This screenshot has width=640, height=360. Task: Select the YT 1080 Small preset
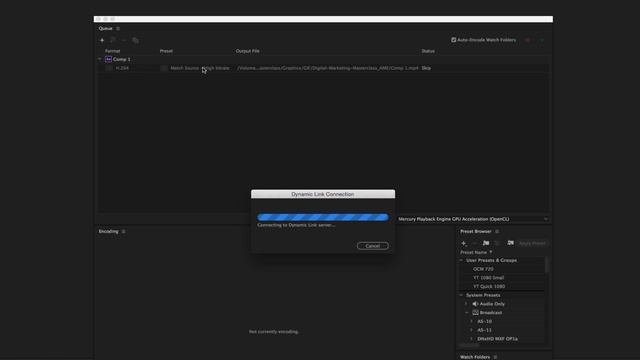tap(489, 278)
